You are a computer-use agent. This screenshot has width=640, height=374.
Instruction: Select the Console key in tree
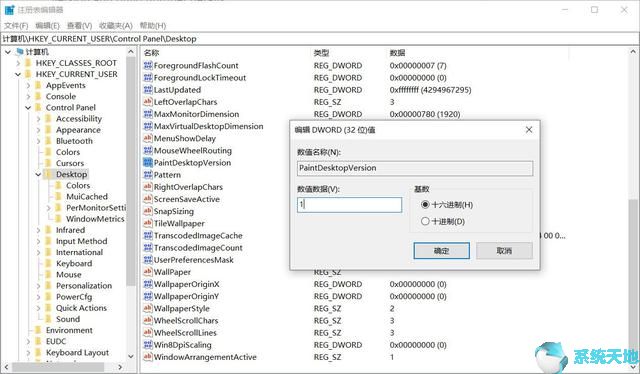61,96
